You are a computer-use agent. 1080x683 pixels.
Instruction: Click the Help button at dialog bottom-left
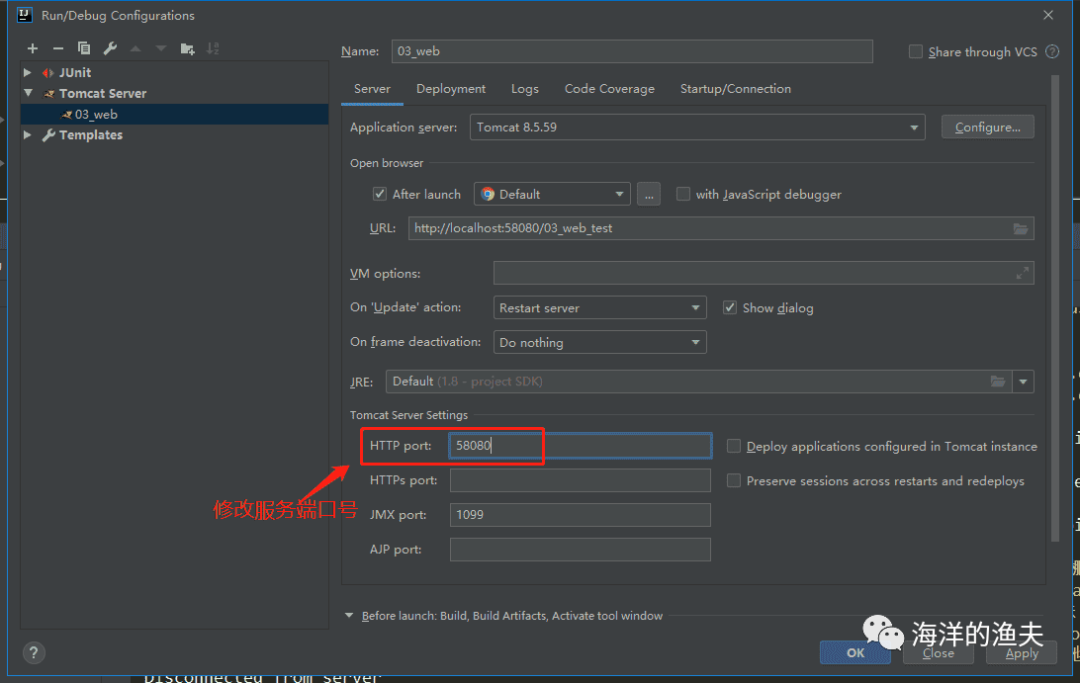(33, 653)
